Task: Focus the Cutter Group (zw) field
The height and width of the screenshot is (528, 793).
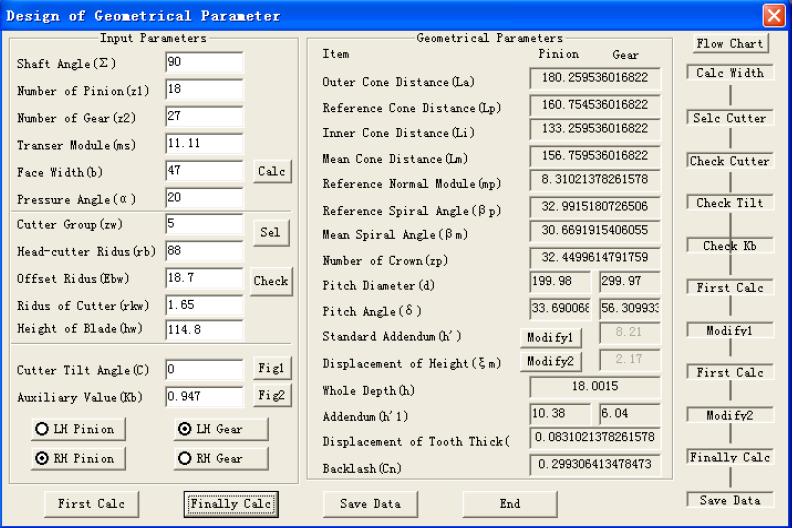Action: click(x=204, y=224)
